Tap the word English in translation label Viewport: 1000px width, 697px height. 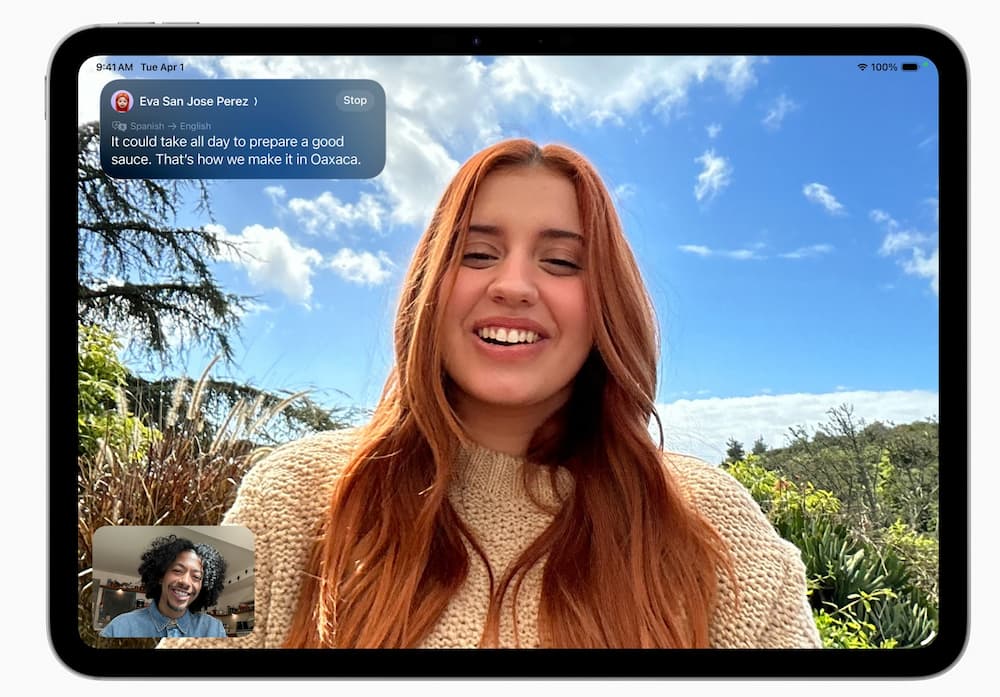pos(195,126)
